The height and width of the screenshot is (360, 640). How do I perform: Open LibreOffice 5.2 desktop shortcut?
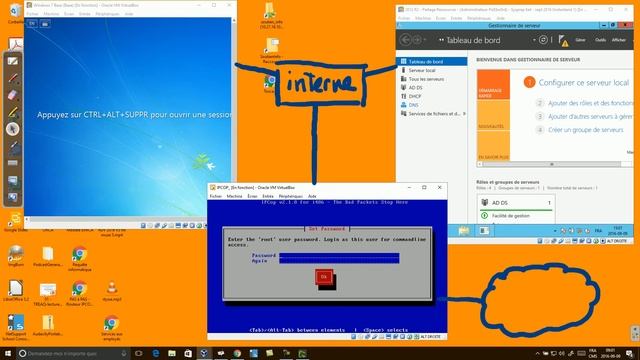[16, 291]
